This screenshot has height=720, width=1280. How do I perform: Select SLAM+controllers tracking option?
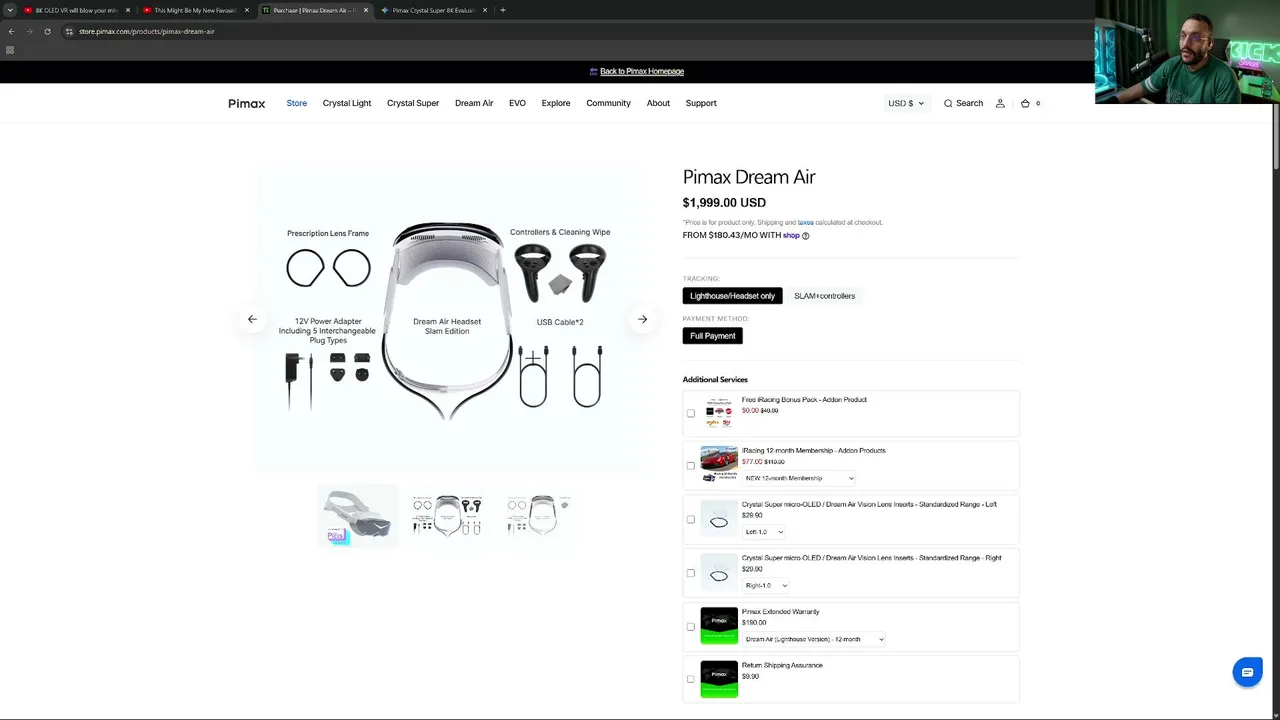[824, 296]
